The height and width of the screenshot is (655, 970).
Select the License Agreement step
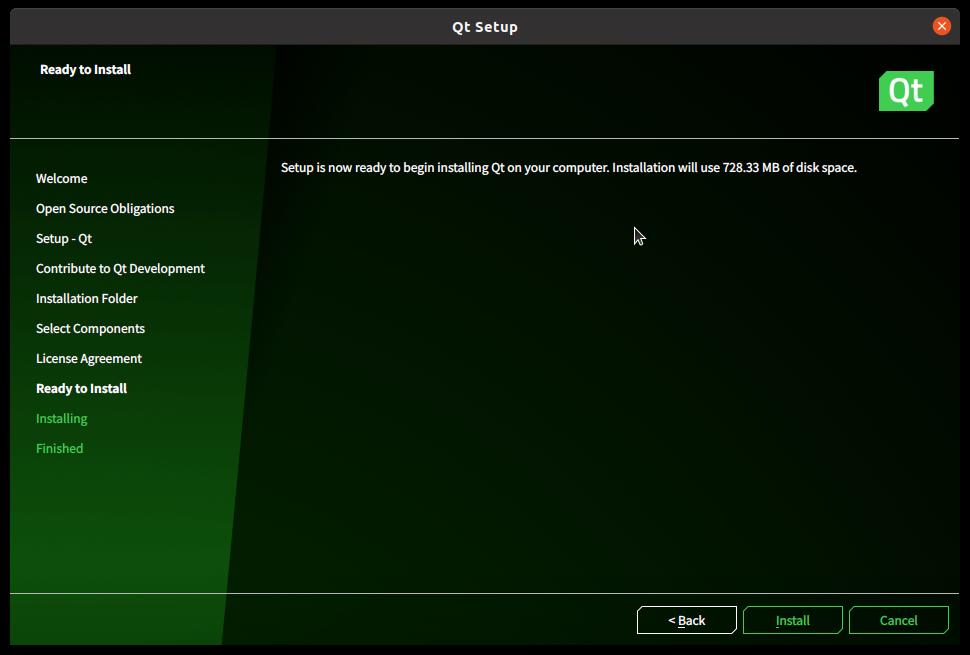click(88, 359)
